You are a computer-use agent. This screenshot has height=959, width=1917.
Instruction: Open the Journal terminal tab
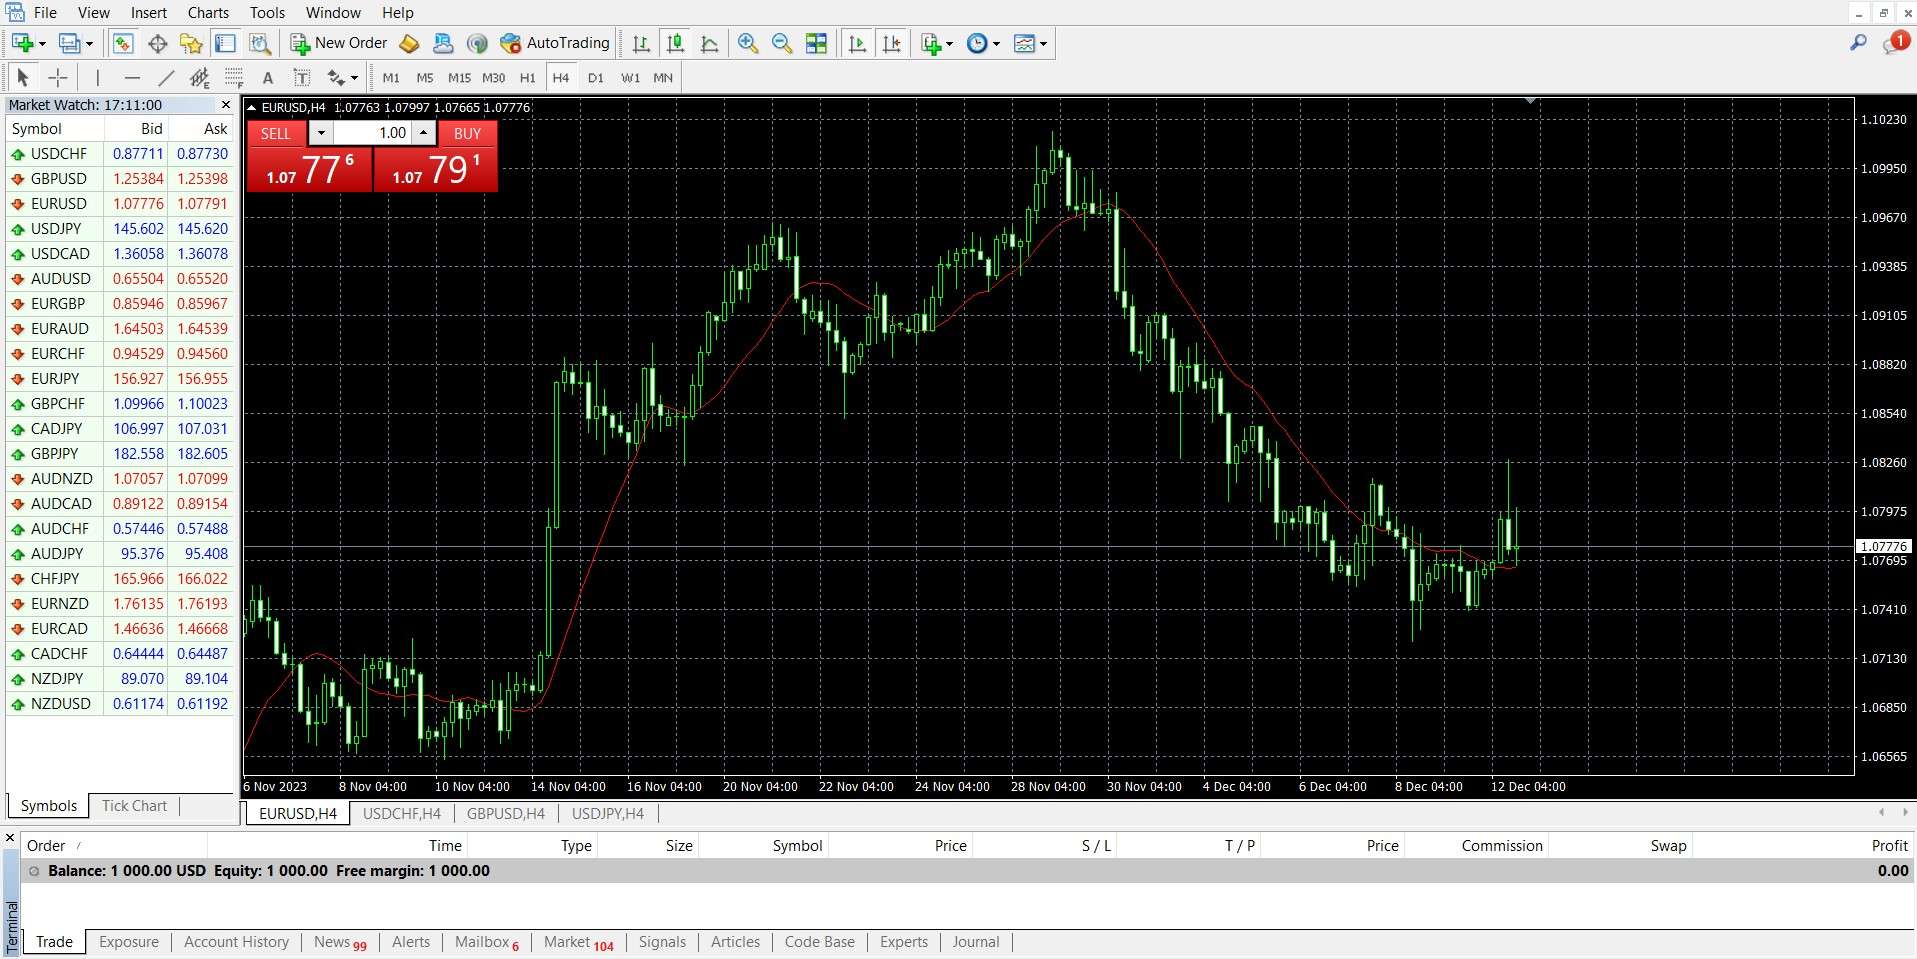976,942
